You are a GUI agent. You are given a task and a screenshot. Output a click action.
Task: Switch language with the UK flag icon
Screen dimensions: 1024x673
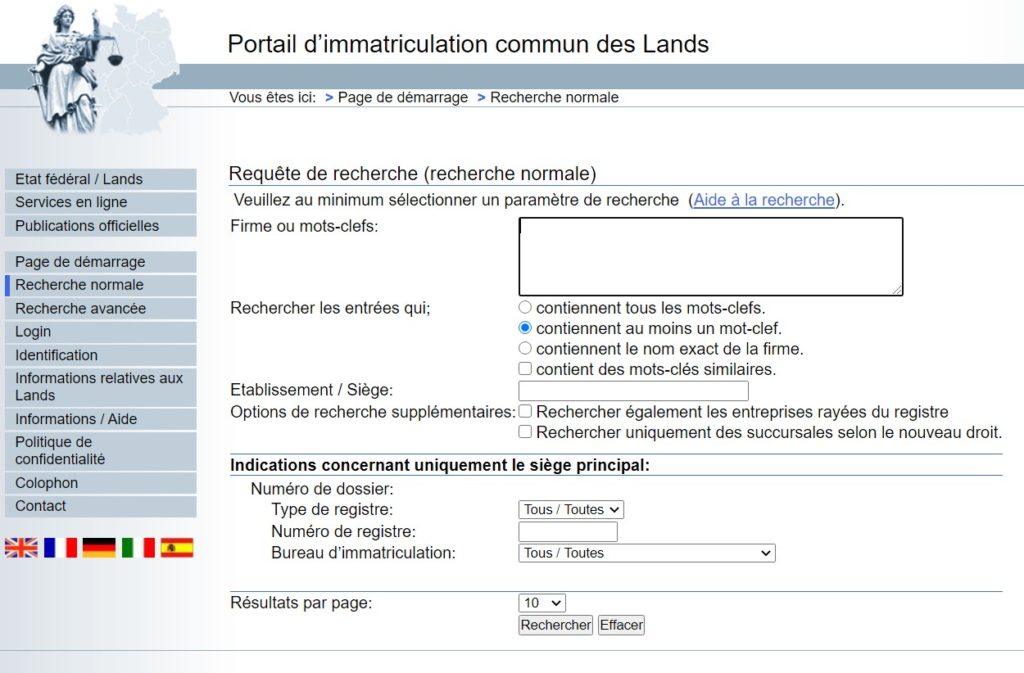[x=20, y=547]
